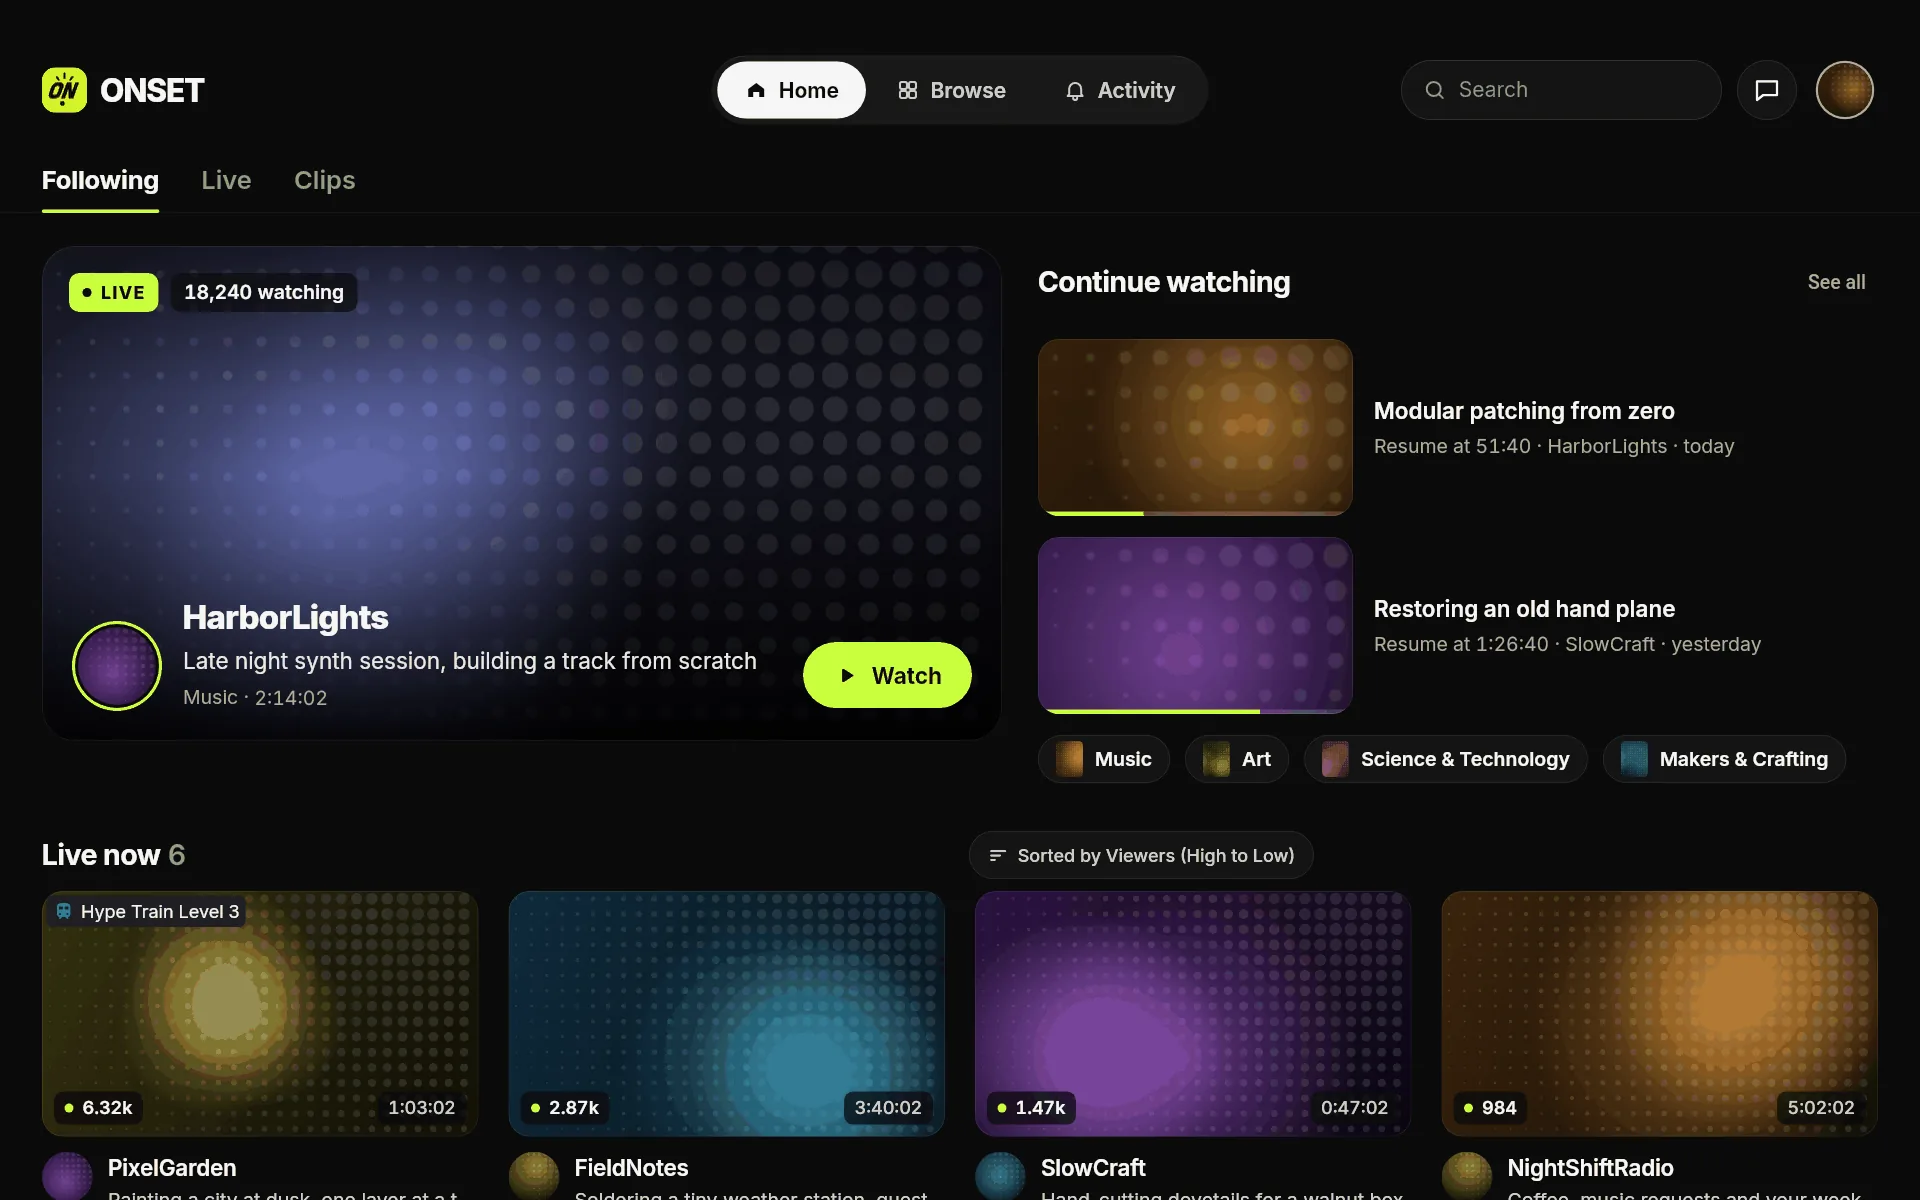This screenshot has height=1200, width=1920.
Task: Open the FieldNotes live stream thumbnail
Action: [727, 1014]
